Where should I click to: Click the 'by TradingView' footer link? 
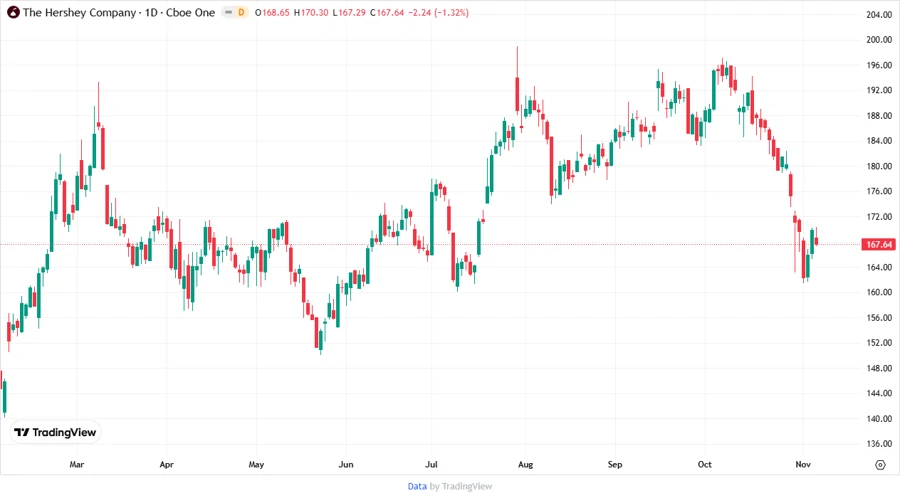tap(461, 487)
